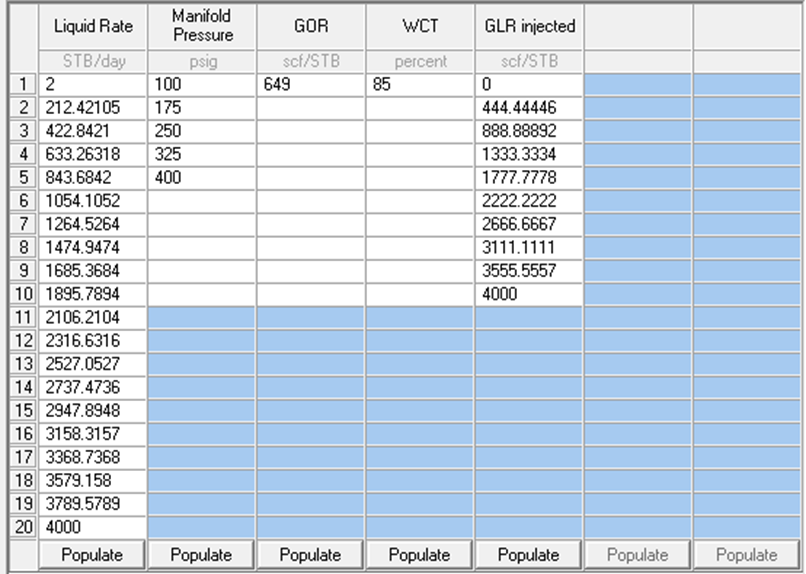Click GLR injected cell 2666.6667
Viewport: 806px width, 574px height.
pyautogui.click(x=529, y=224)
